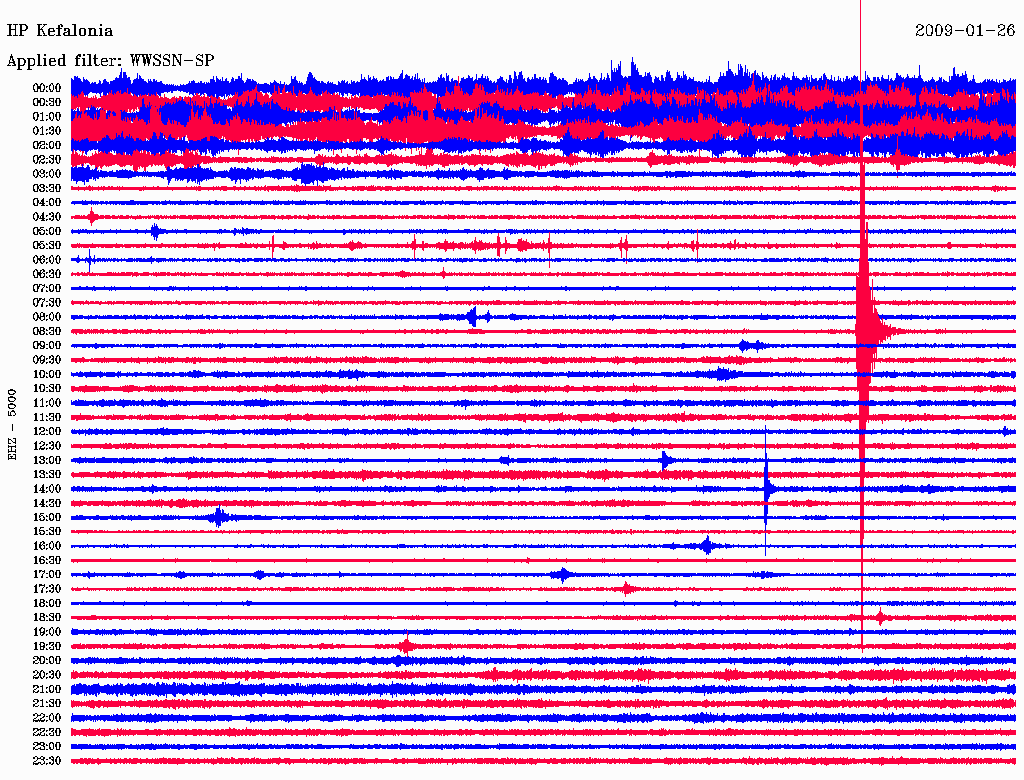The image size is (1024, 780).
Task: Pick the 10:00 time label
Action: 47,374
